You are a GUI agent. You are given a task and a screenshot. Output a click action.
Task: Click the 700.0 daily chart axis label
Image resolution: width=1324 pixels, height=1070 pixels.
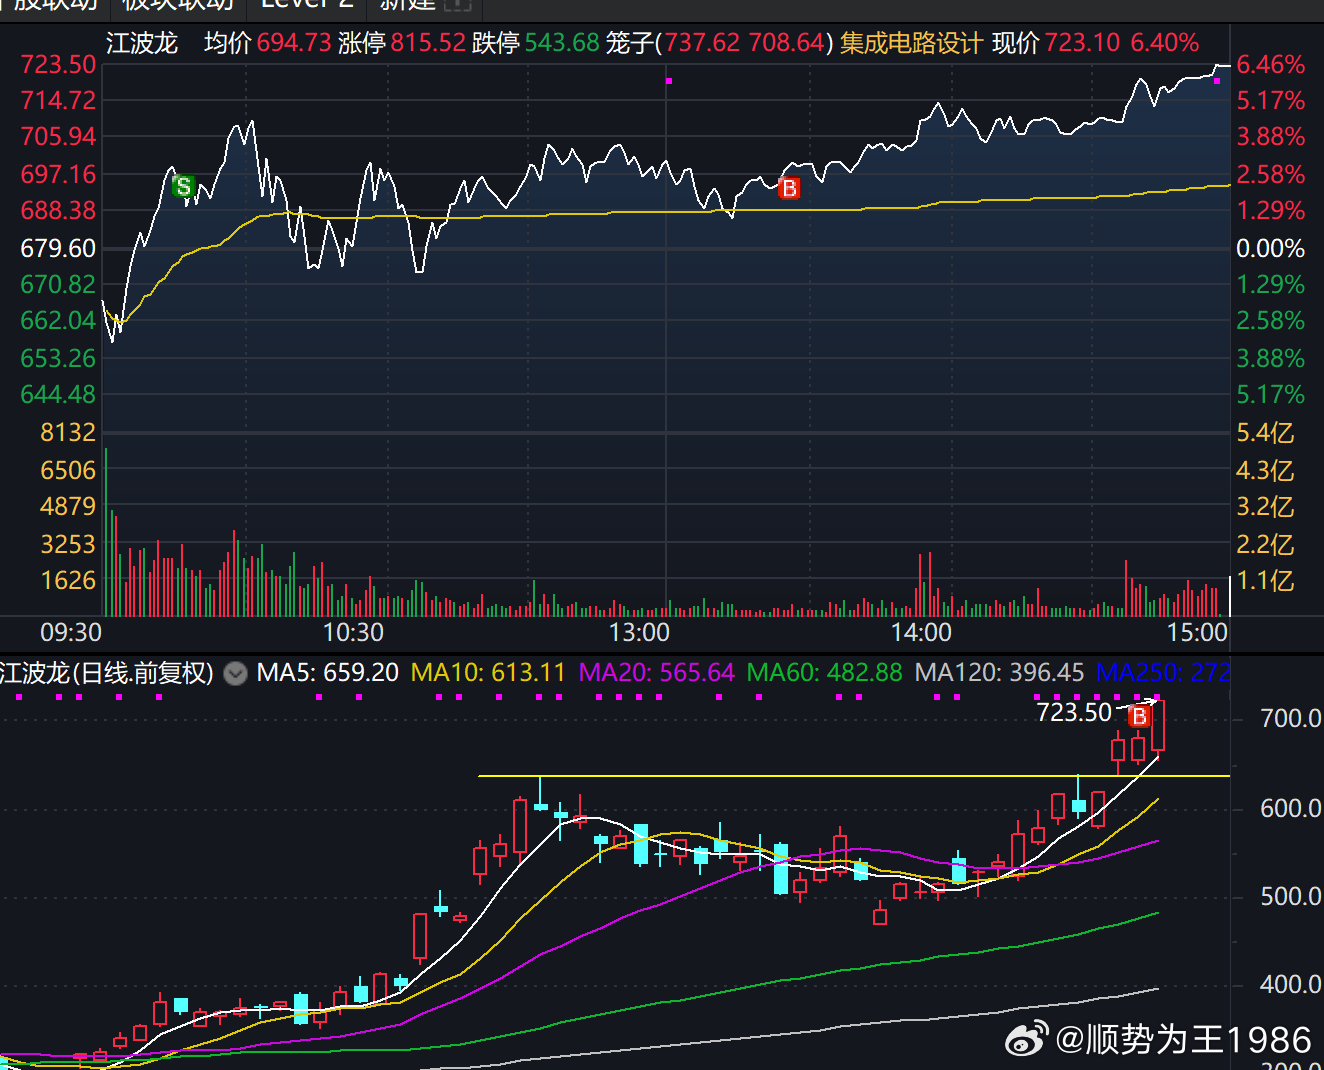[x=1291, y=719]
